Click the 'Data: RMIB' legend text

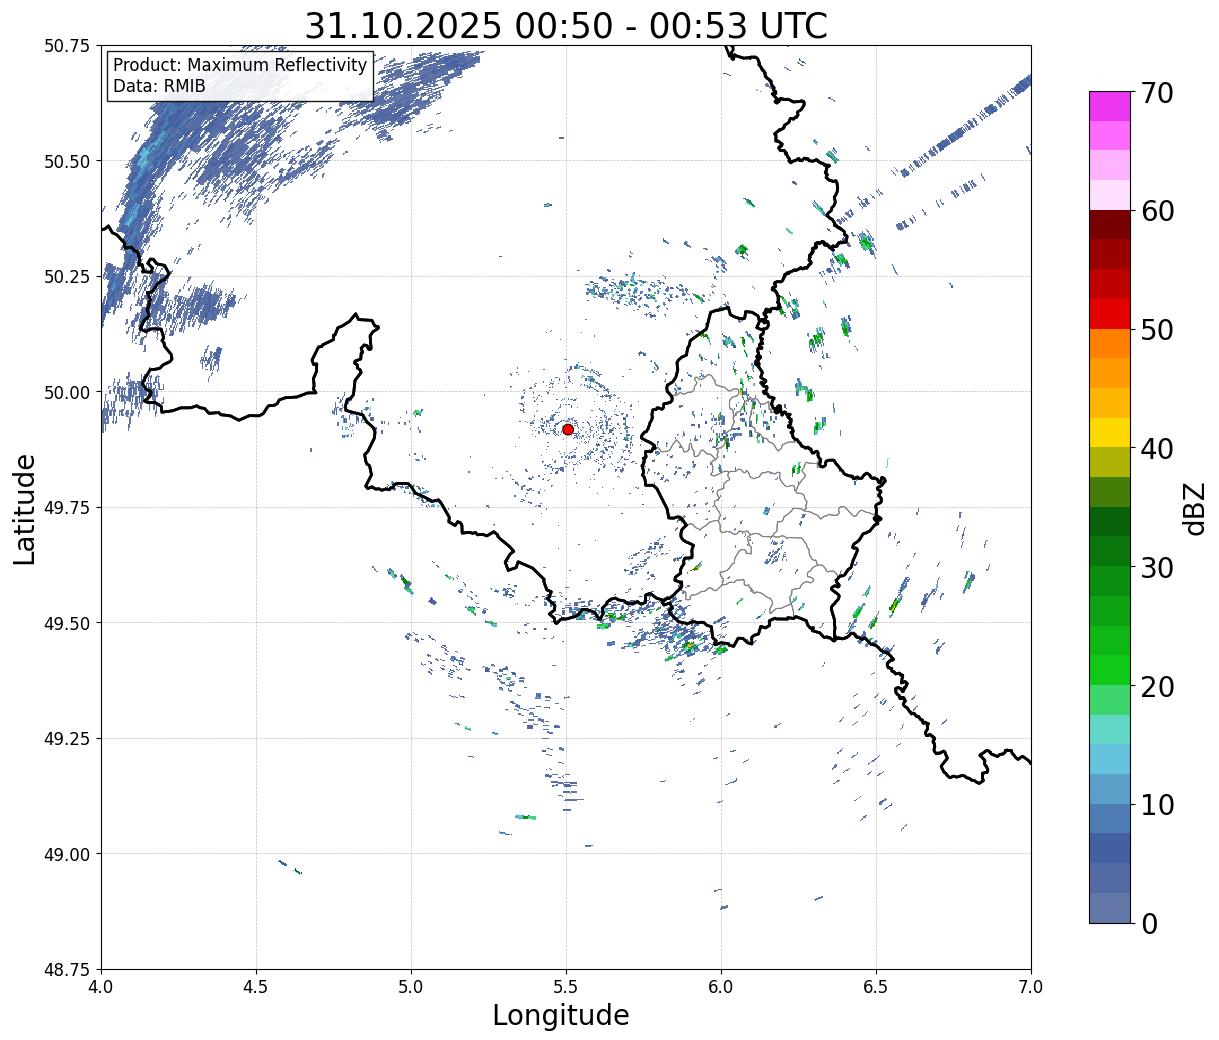click(x=159, y=87)
